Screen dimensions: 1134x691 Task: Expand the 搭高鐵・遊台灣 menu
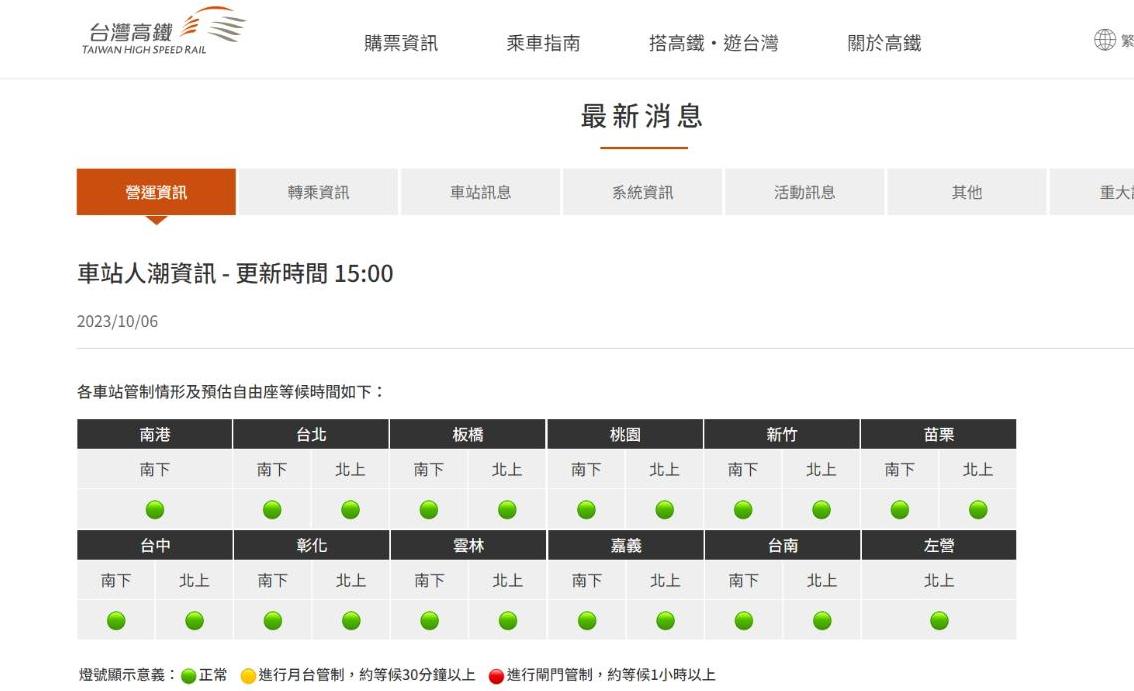[713, 43]
